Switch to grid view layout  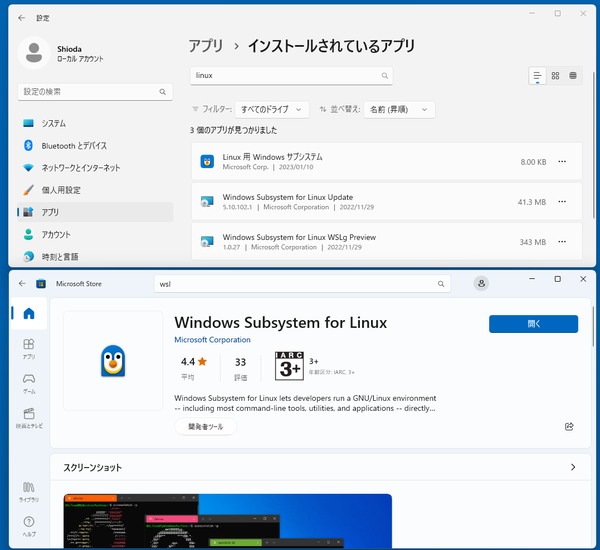click(555, 76)
